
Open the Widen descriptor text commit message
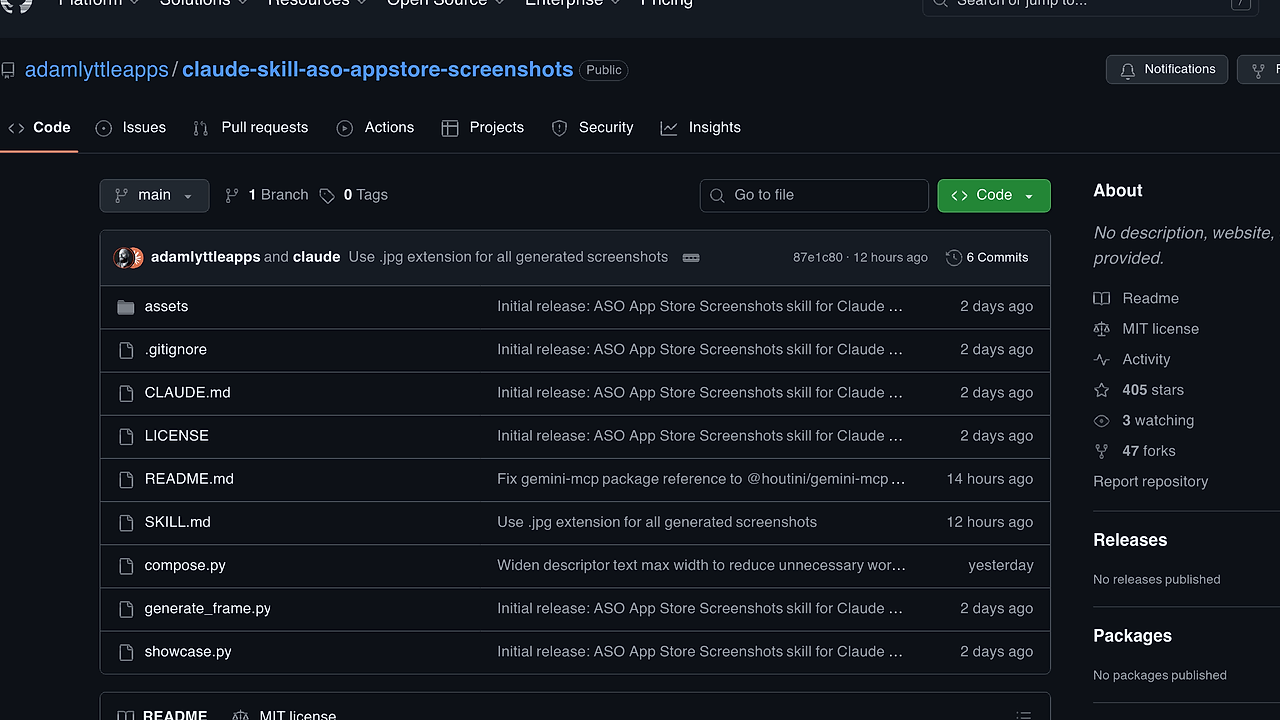[701, 565]
